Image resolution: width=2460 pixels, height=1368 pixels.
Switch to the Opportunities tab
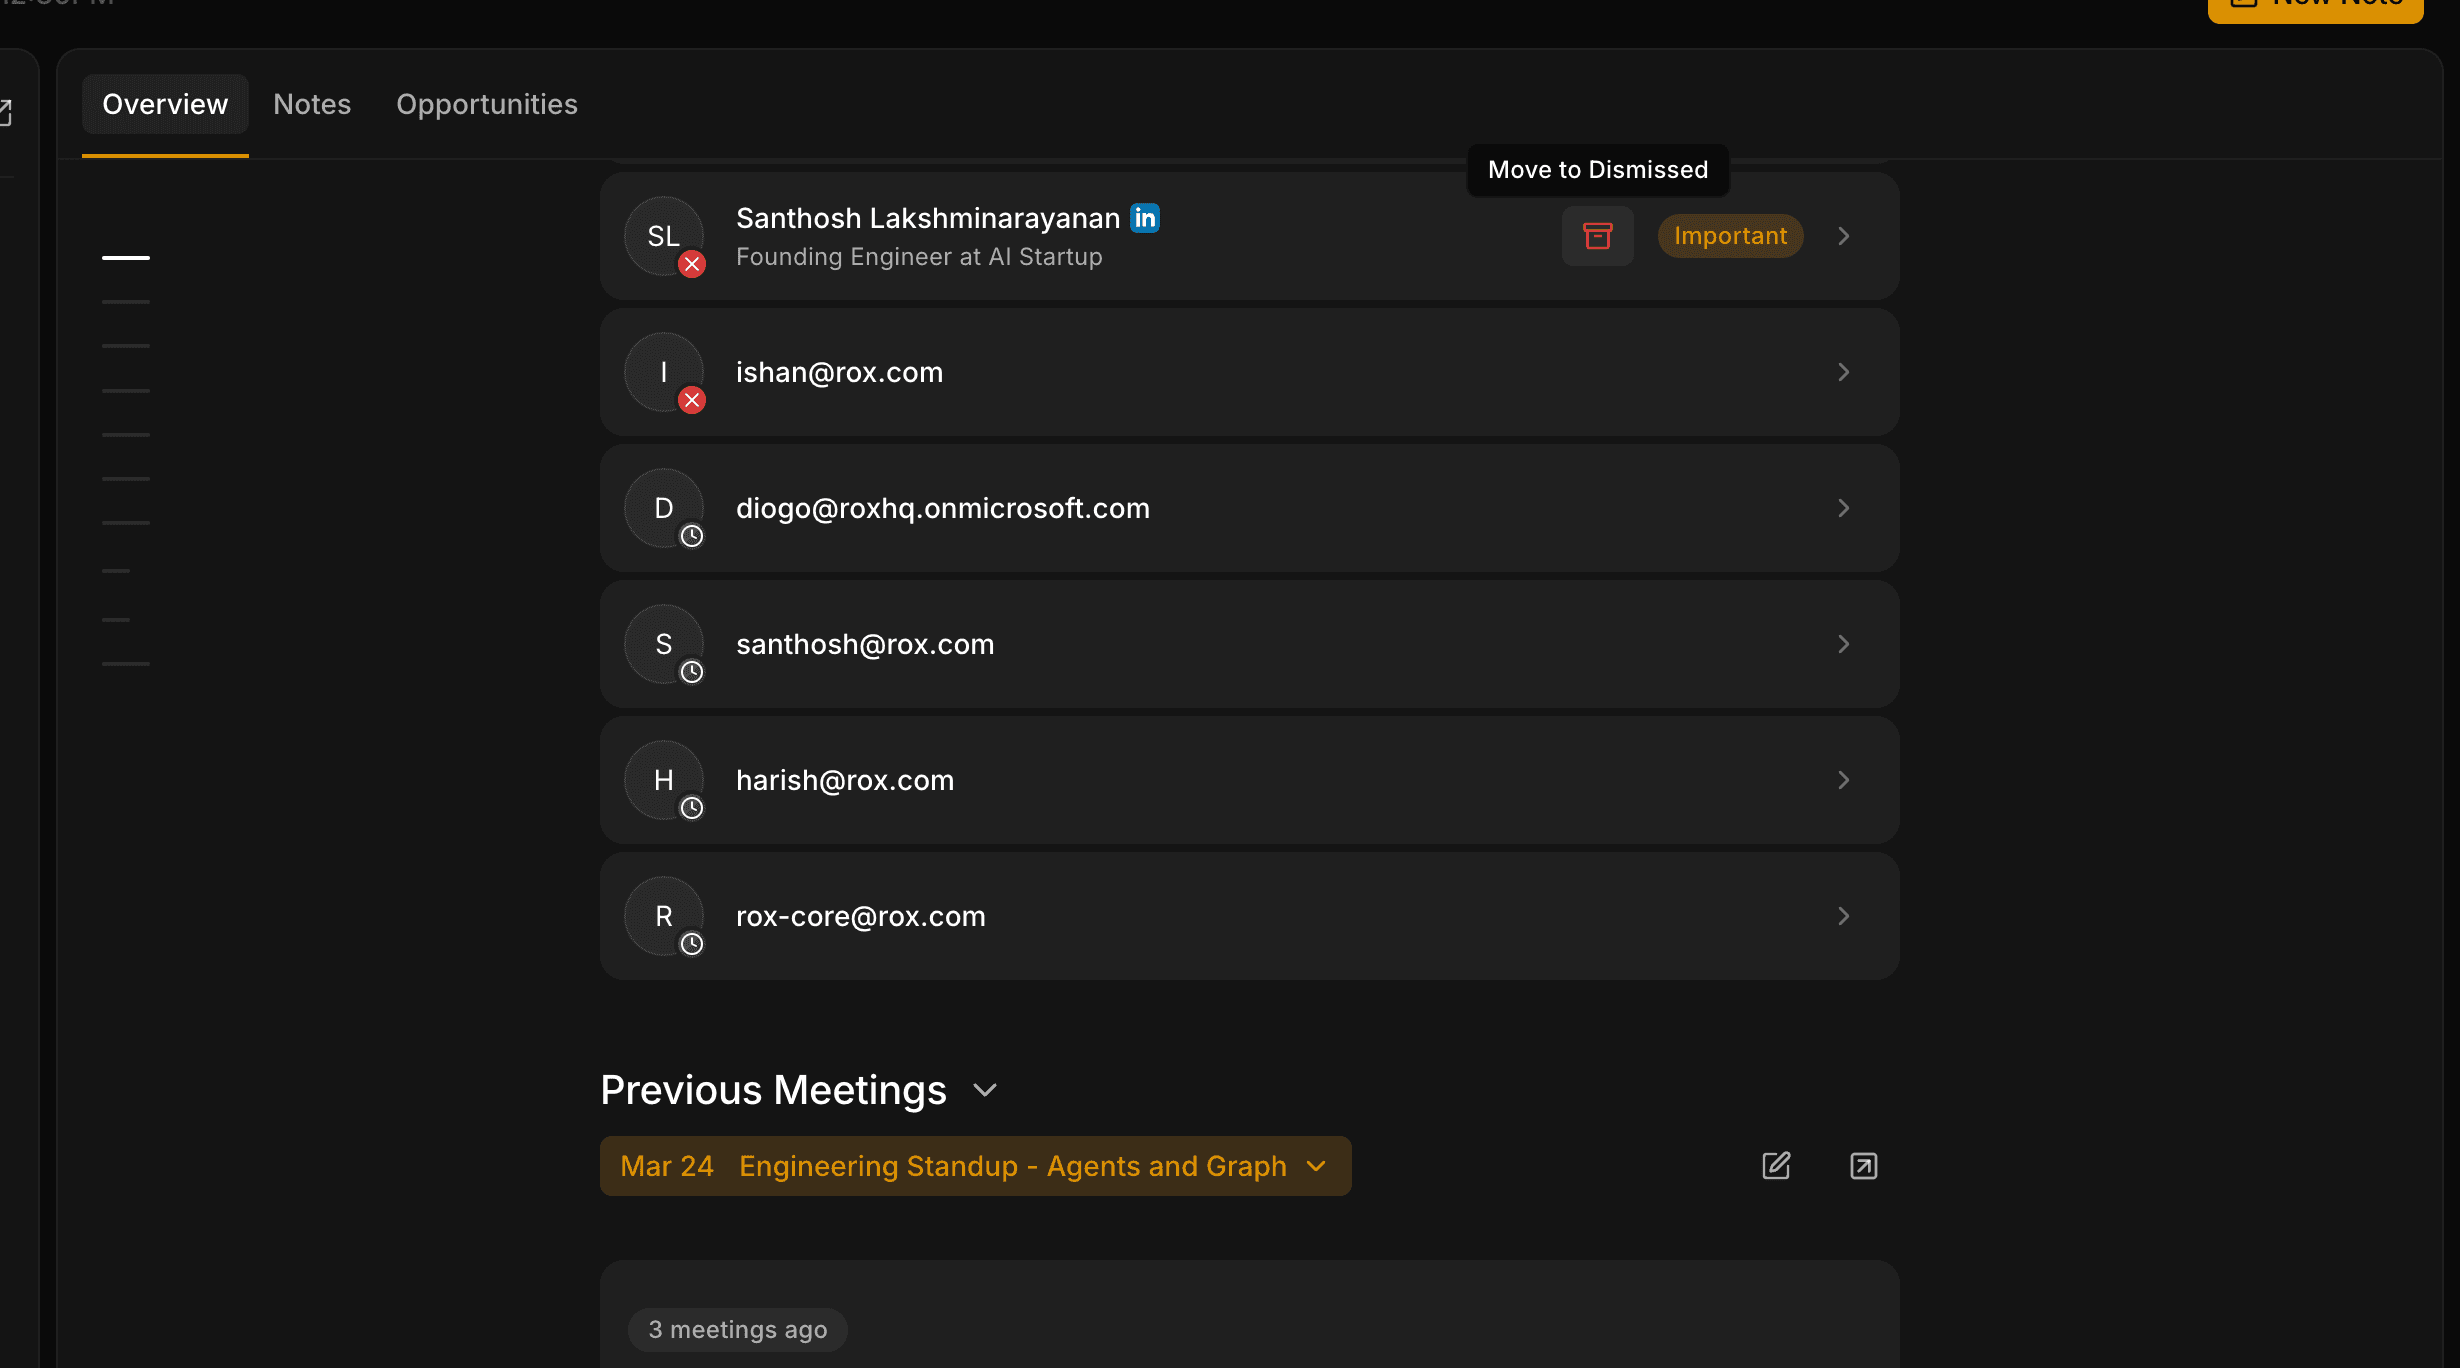(487, 104)
